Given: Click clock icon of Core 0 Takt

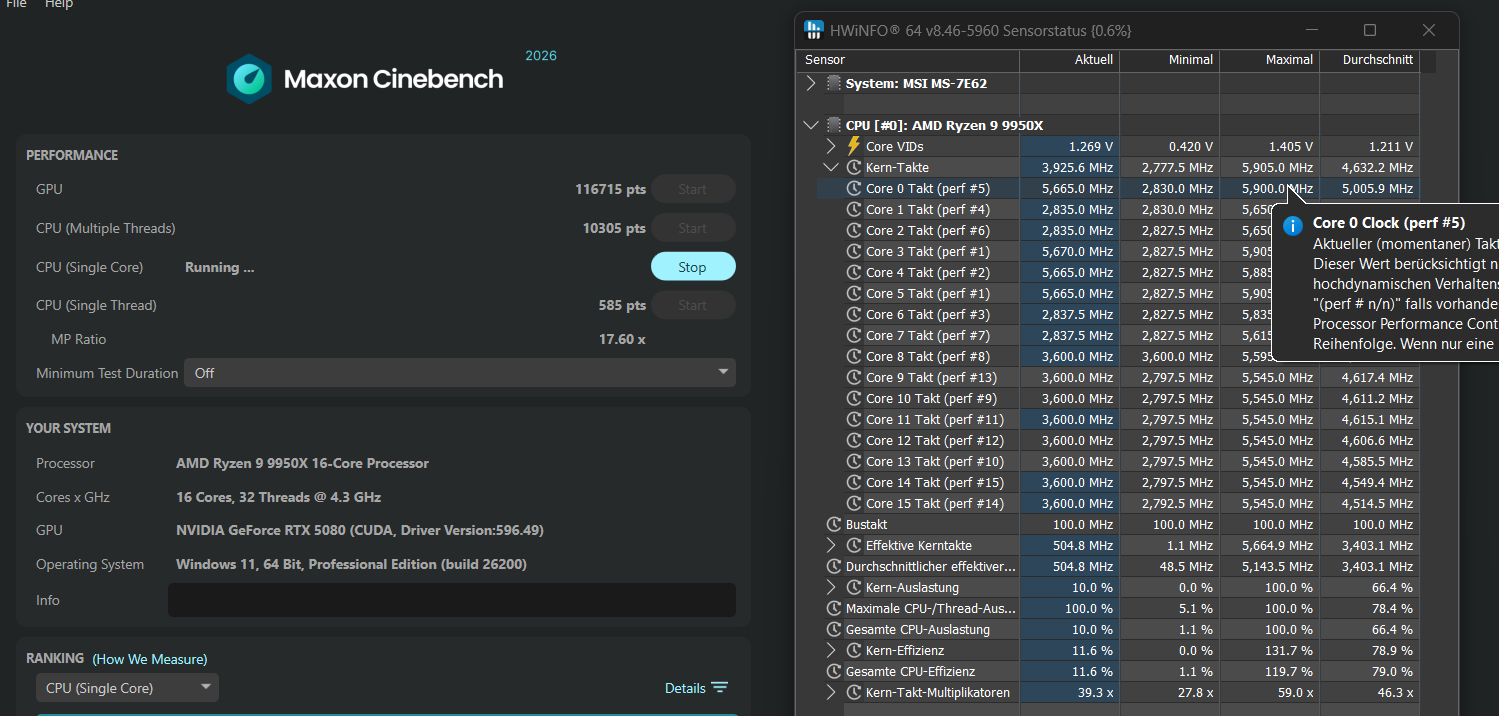Looking at the screenshot, I should [x=854, y=188].
